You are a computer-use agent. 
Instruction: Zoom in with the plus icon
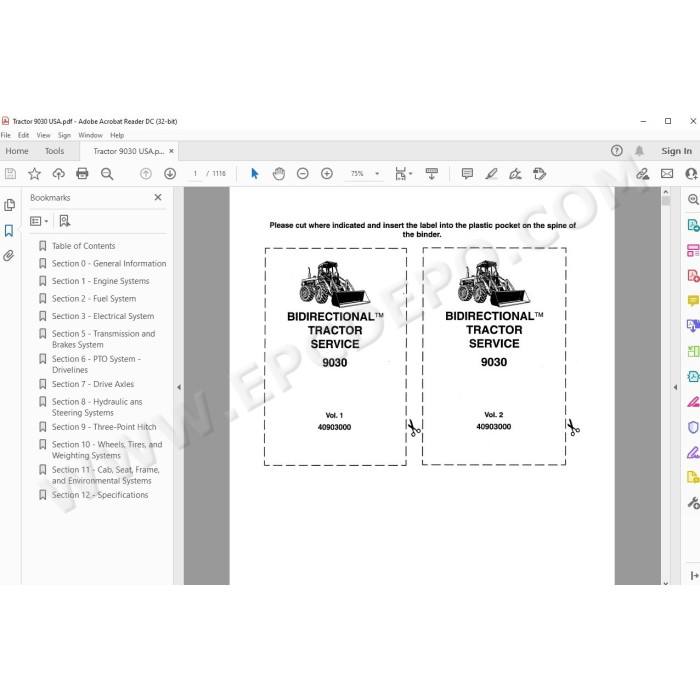coord(327,173)
